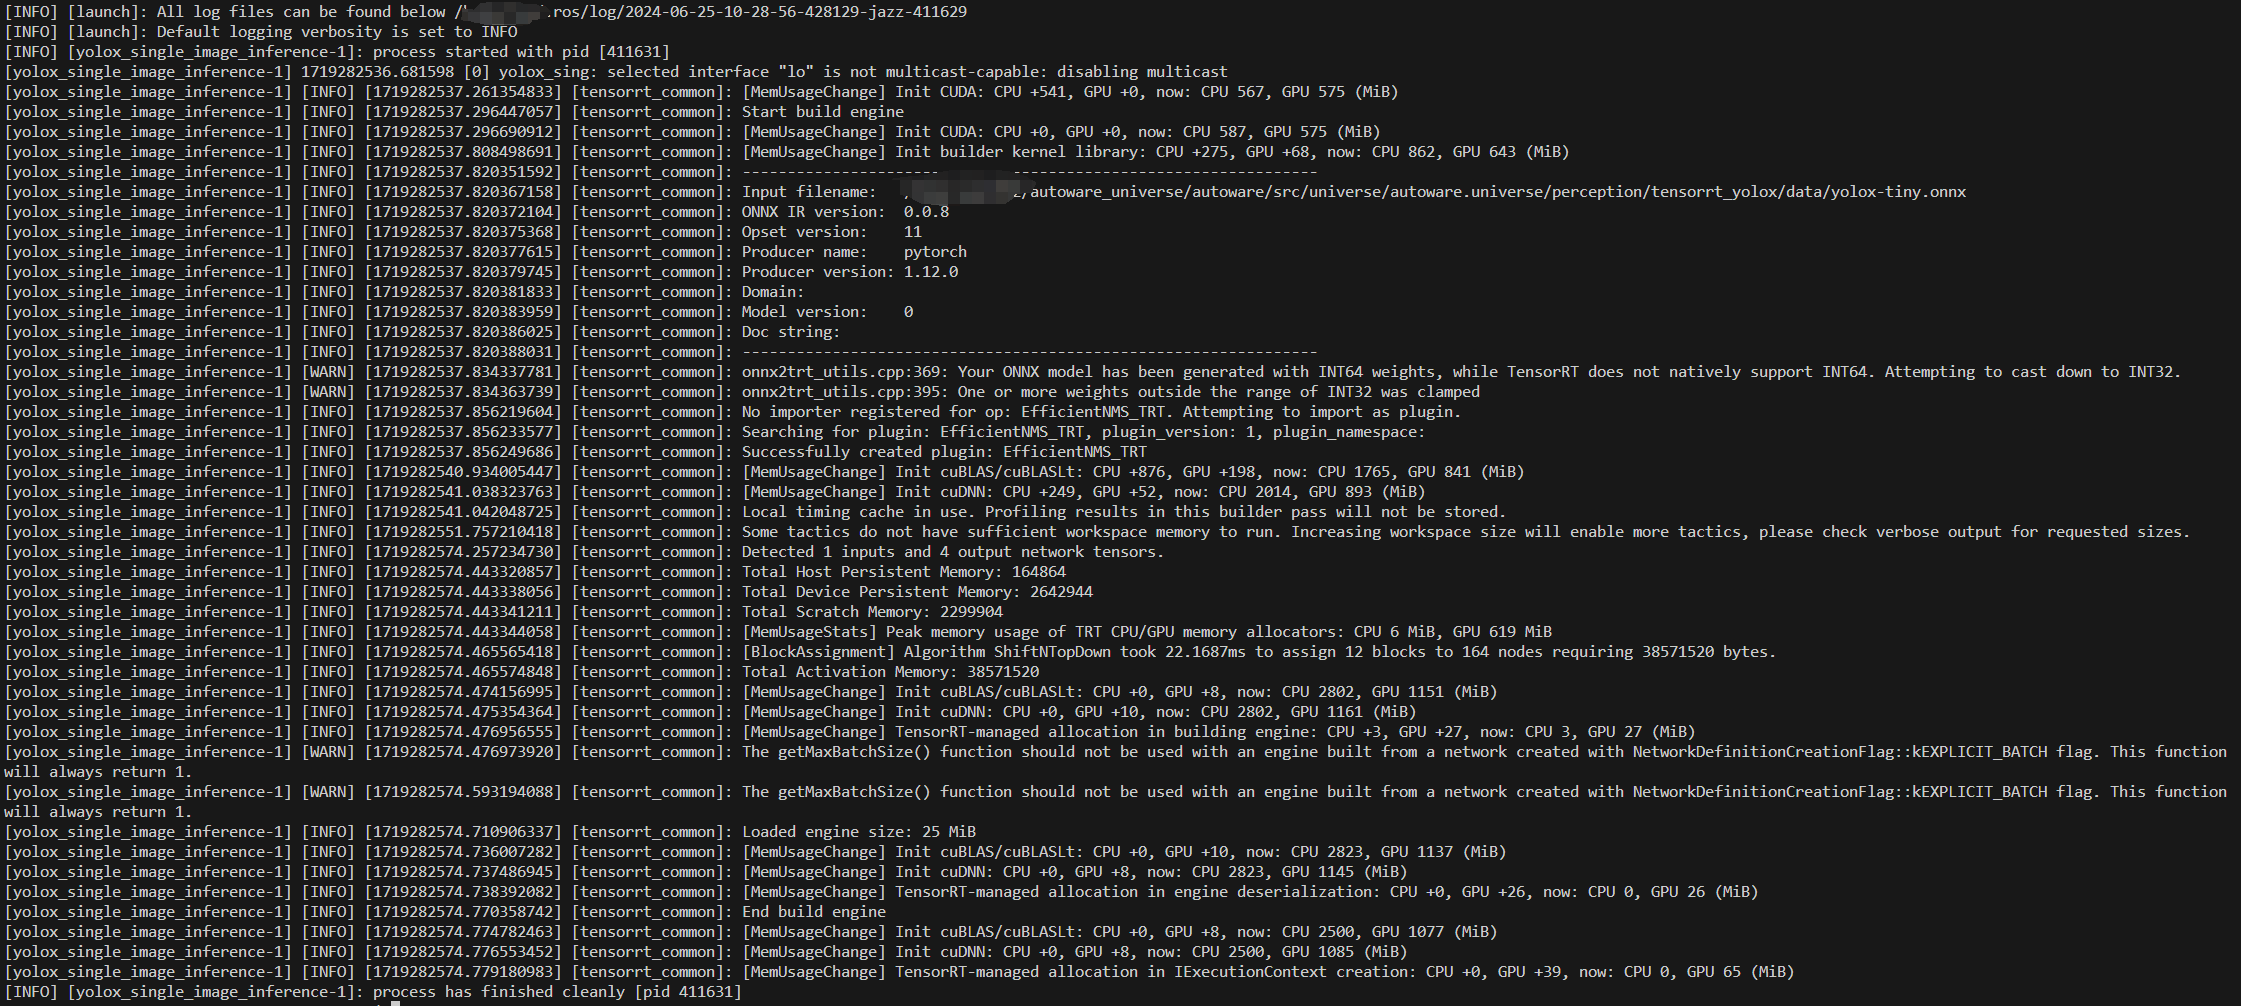Click 'Init builder kernel library' memory line
The height and width of the screenshot is (1006, 2241).
787,152
